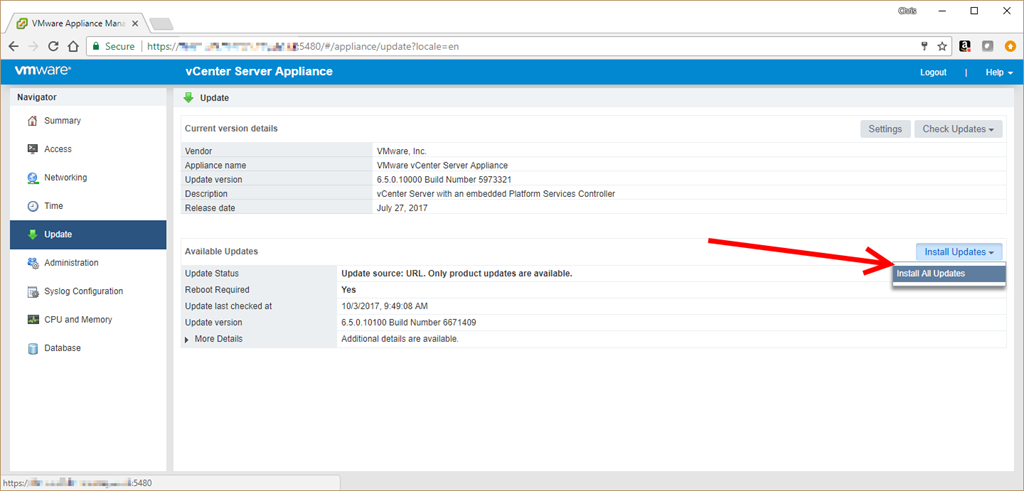
Task: Click the green Update arrow icon in Navigator
Action: pyautogui.click(x=33, y=234)
